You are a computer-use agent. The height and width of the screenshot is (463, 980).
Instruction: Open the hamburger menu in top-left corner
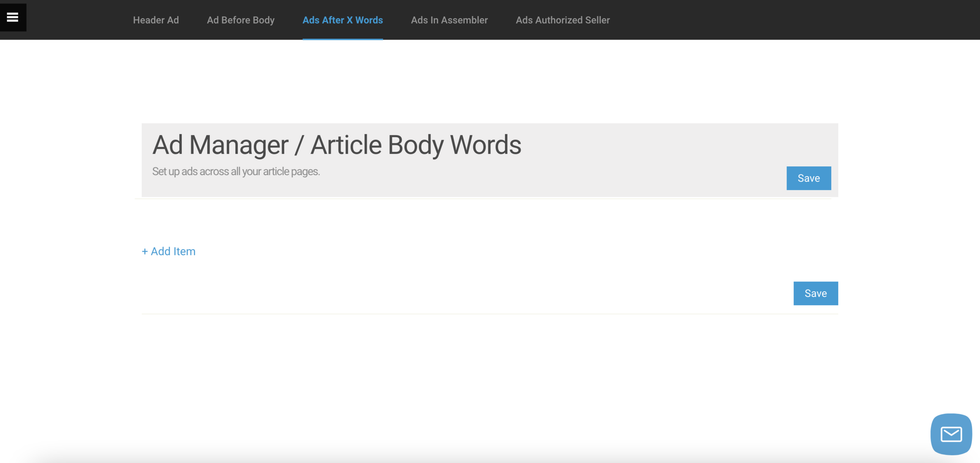point(13,17)
